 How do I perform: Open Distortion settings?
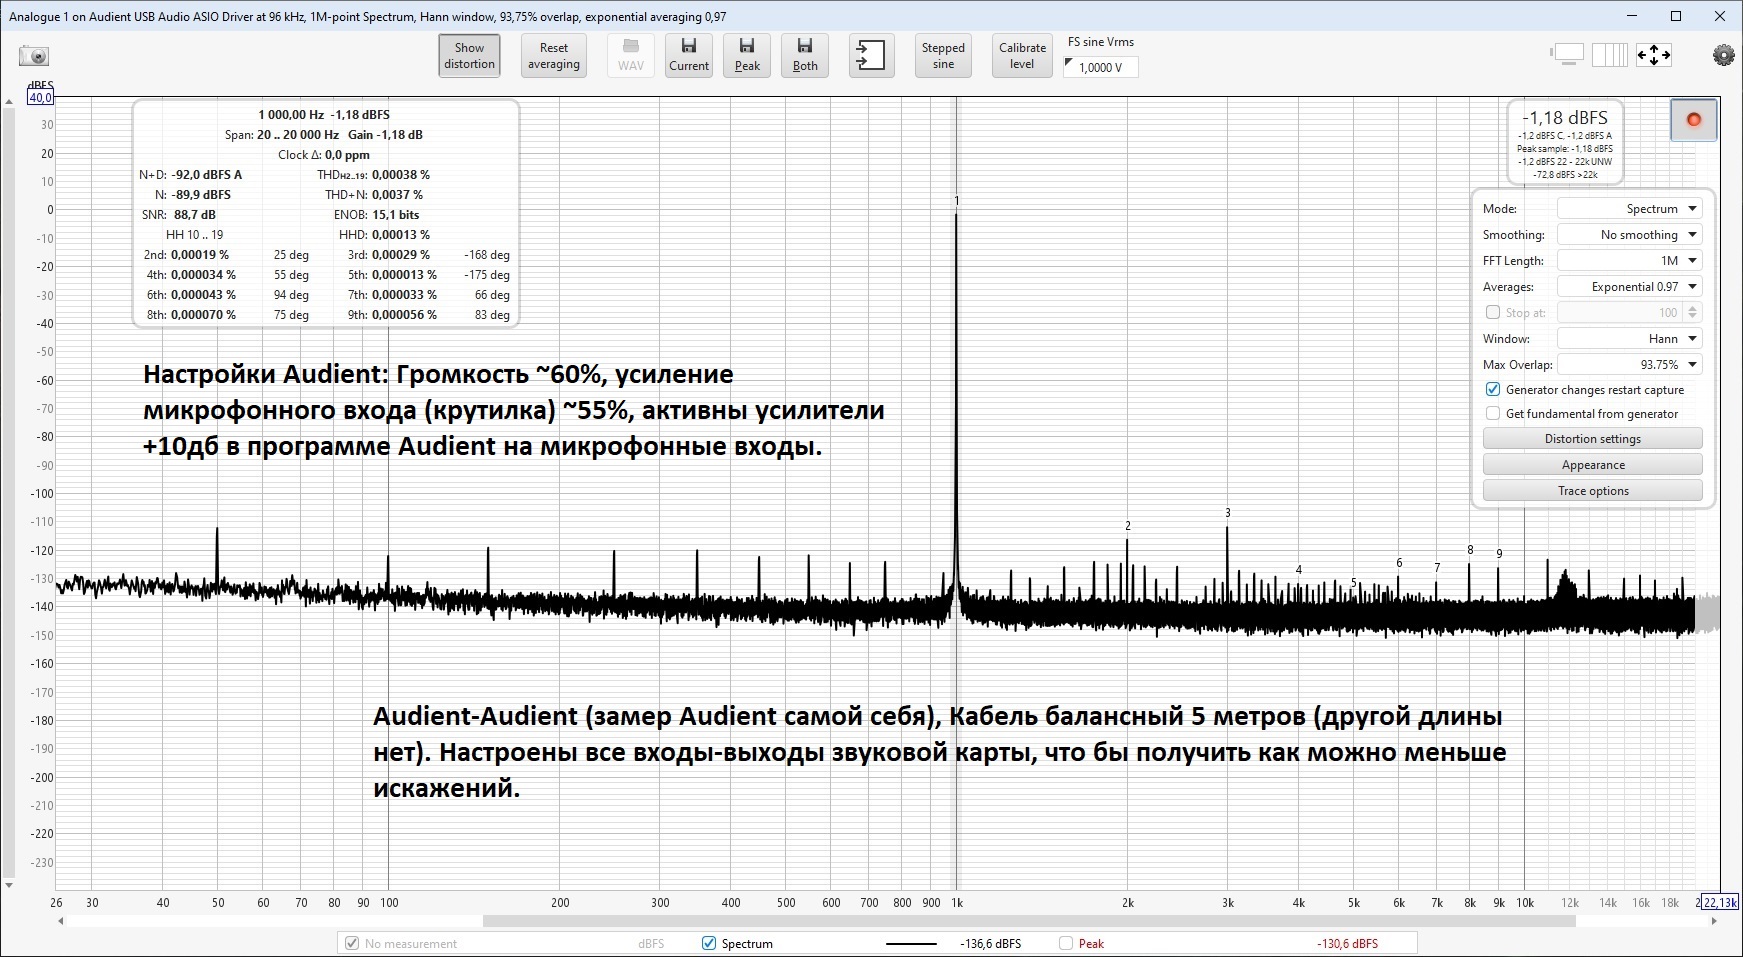tap(1592, 439)
